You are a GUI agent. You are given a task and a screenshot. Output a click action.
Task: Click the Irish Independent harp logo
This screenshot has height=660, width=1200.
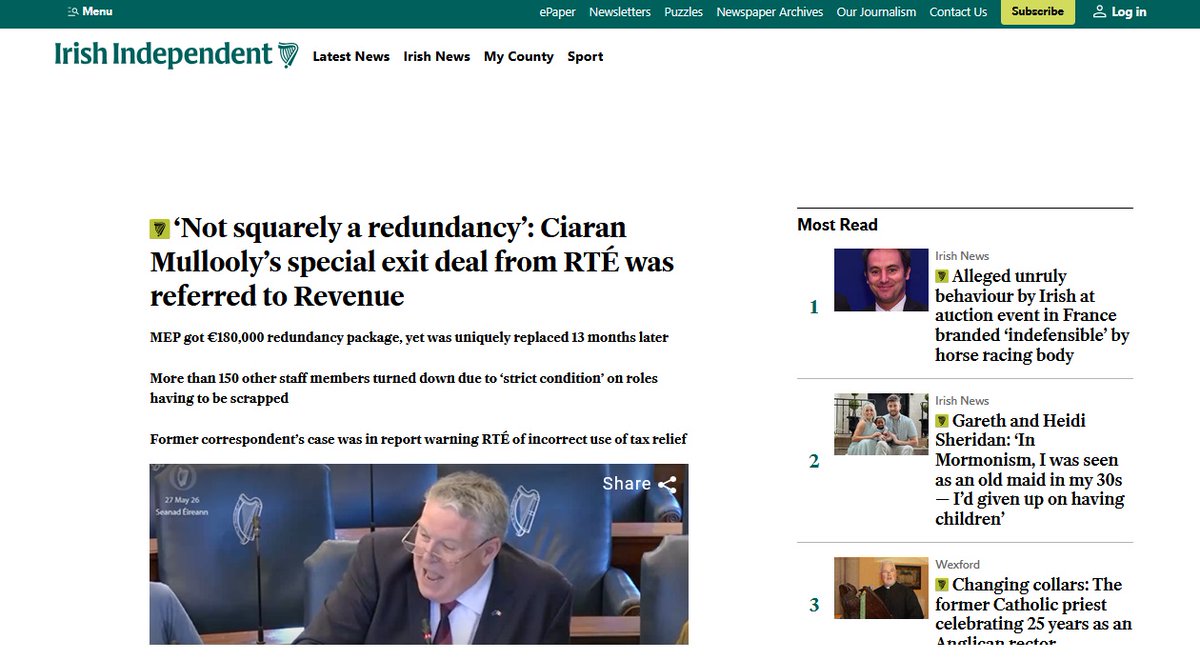tap(288, 54)
